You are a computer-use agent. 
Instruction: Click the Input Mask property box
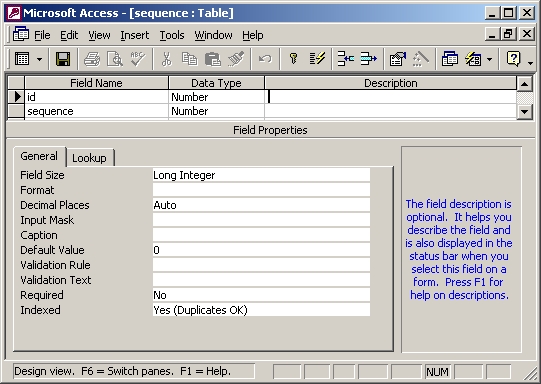[261, 220]
